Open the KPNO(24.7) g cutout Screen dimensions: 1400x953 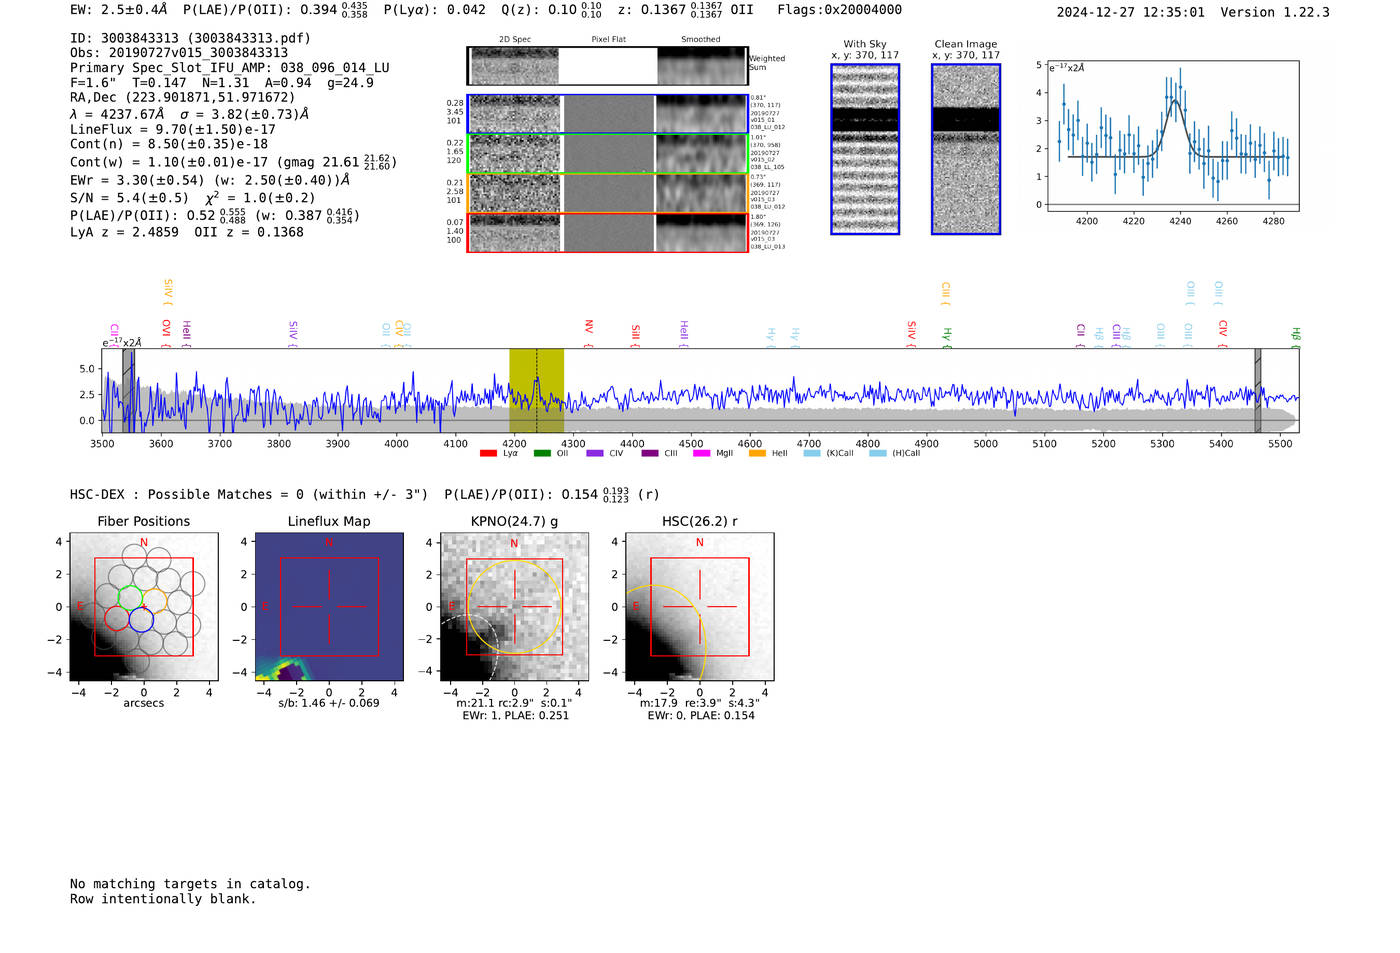click(514, 607)
